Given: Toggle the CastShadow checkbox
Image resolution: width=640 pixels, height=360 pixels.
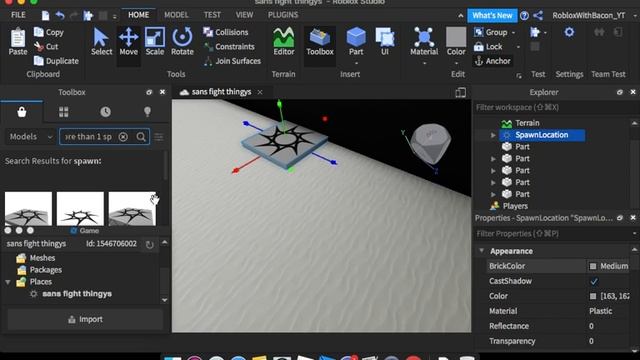Looking at the screenshot, I should click(x=594, y=281).
